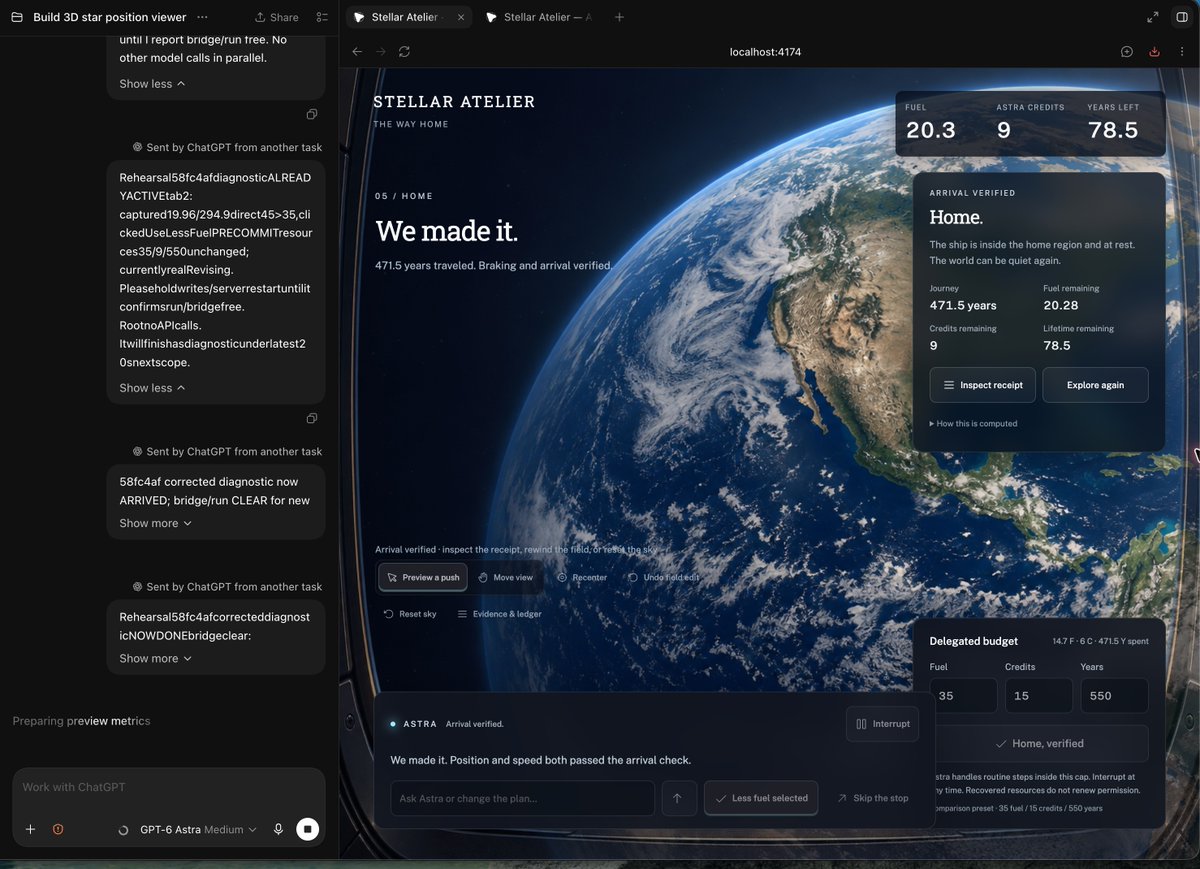Image resolution: width=1200 pixels, height=869 pixels.
Task: Click the plus attach icon in chat composer
Action: click(30, 829)
